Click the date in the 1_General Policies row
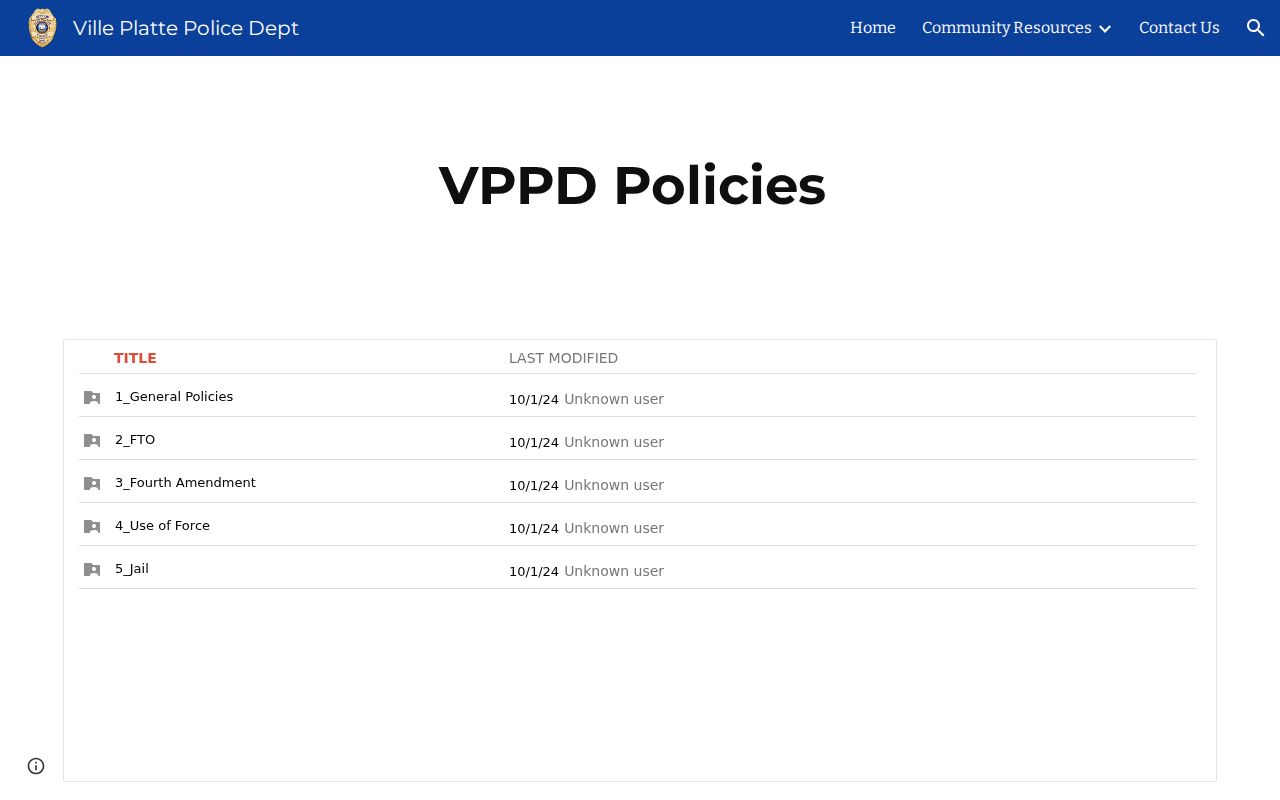The width and height of the screenshot is (1280, 800). 534,399
